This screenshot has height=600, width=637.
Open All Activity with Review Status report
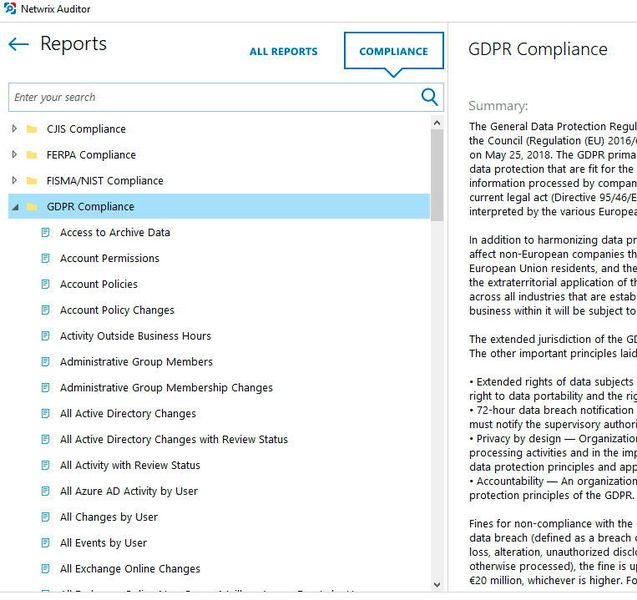(x=130, y=466)
